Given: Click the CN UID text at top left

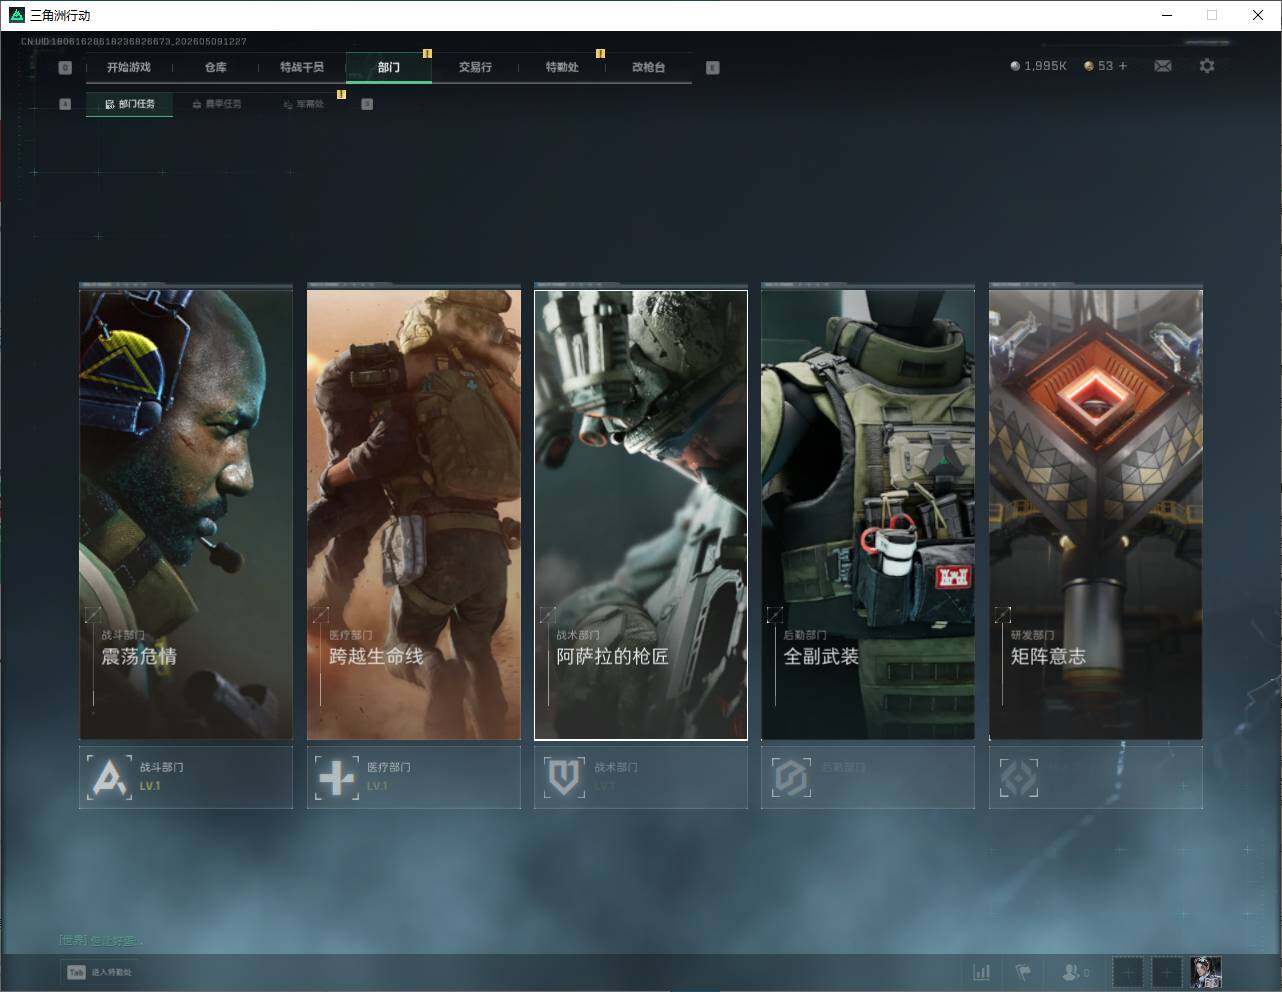Looking at the screenshot, I should click(134, 41).
